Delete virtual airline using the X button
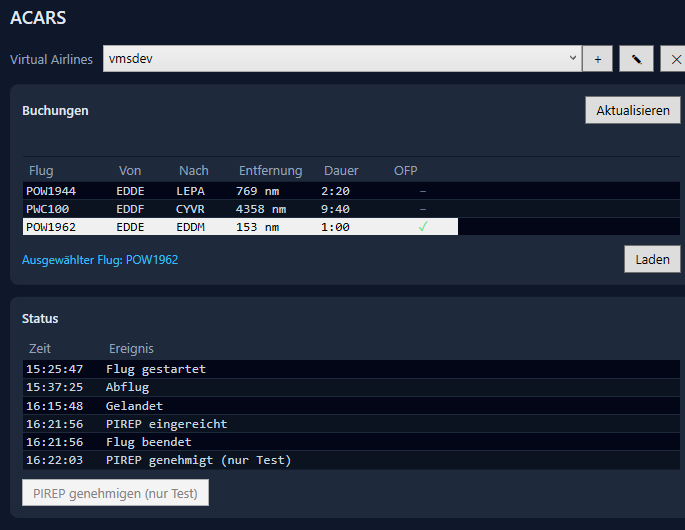The height and width of the screenshot is (530, 685). [675, 59]
